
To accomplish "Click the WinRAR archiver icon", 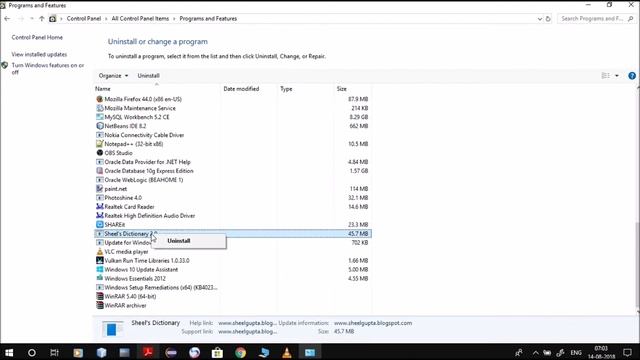I will pyautogui.click(x=100, y=305).
